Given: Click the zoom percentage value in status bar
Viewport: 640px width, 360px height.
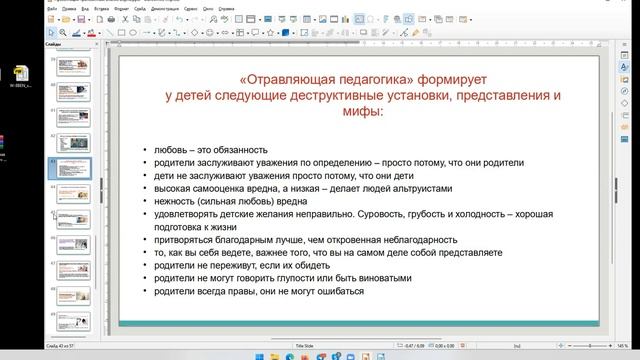Looking at the screenshot, I should click(x=622, y=346).
